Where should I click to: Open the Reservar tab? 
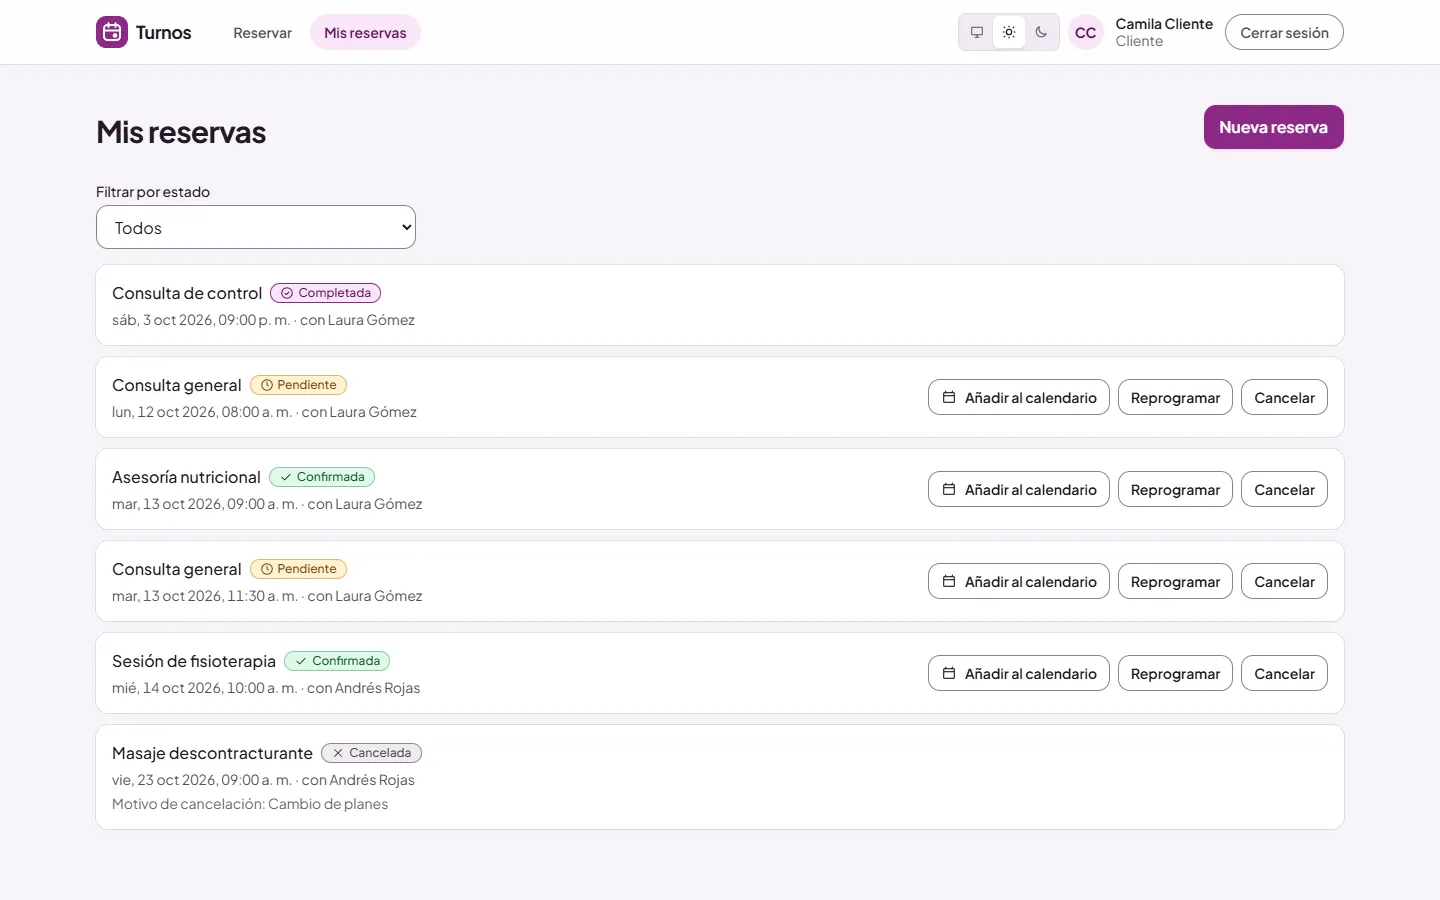pyautogui.click(x=262, y=32)
